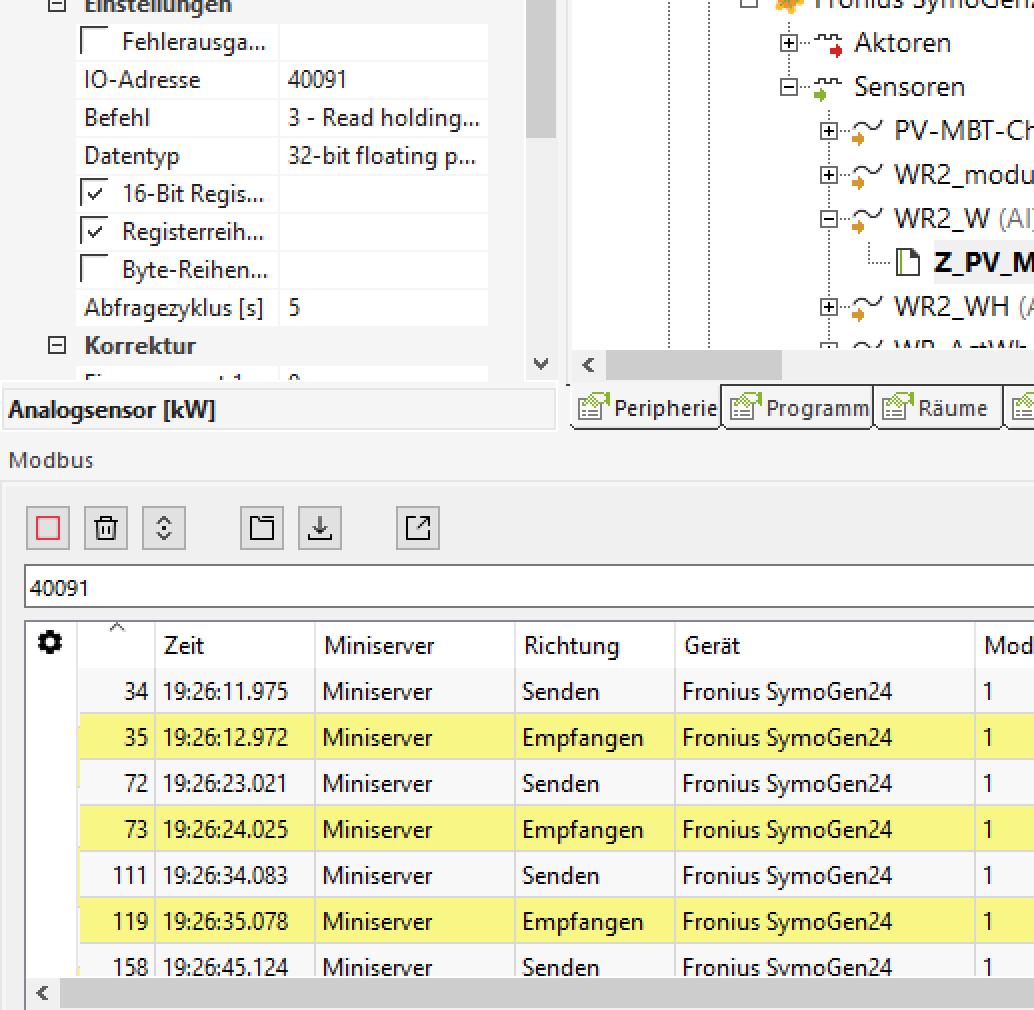The height and width of the screenshot is (1010, 1034).
Task: Select the Aktoren node label
Action: pos(903,43)
